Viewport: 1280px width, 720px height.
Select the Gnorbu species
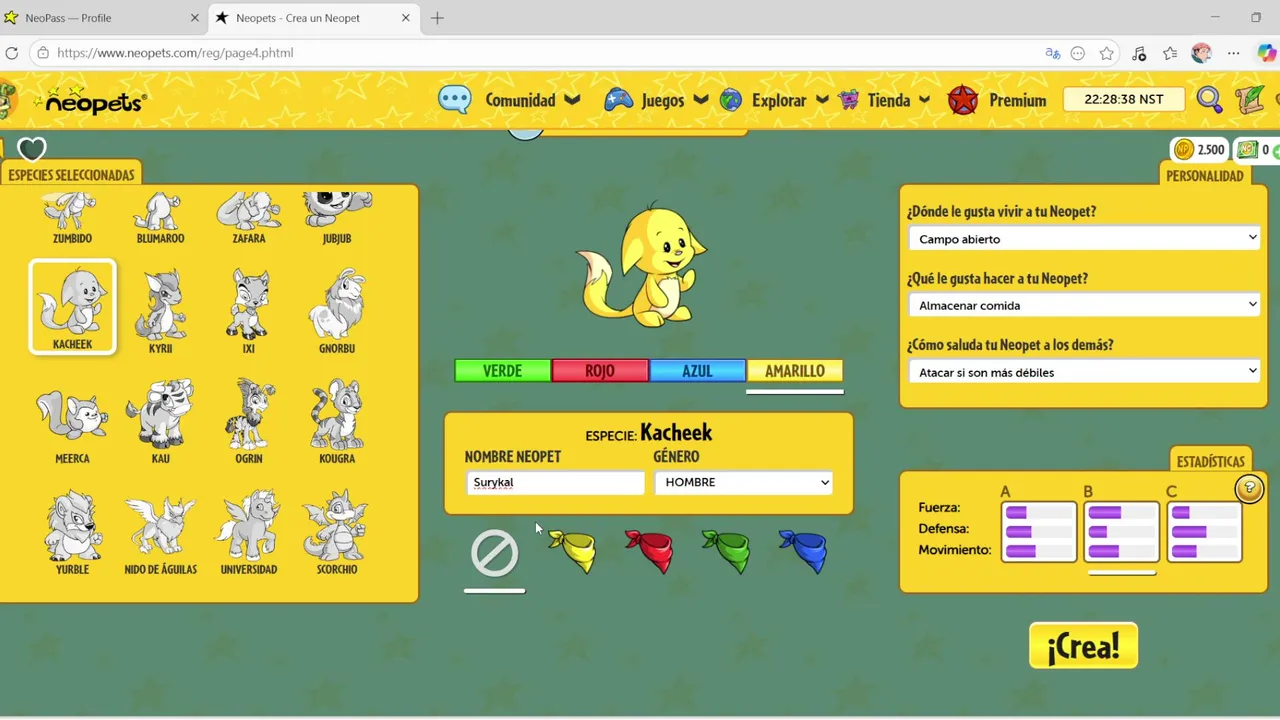pyautogui.click(x=337, y=310)
